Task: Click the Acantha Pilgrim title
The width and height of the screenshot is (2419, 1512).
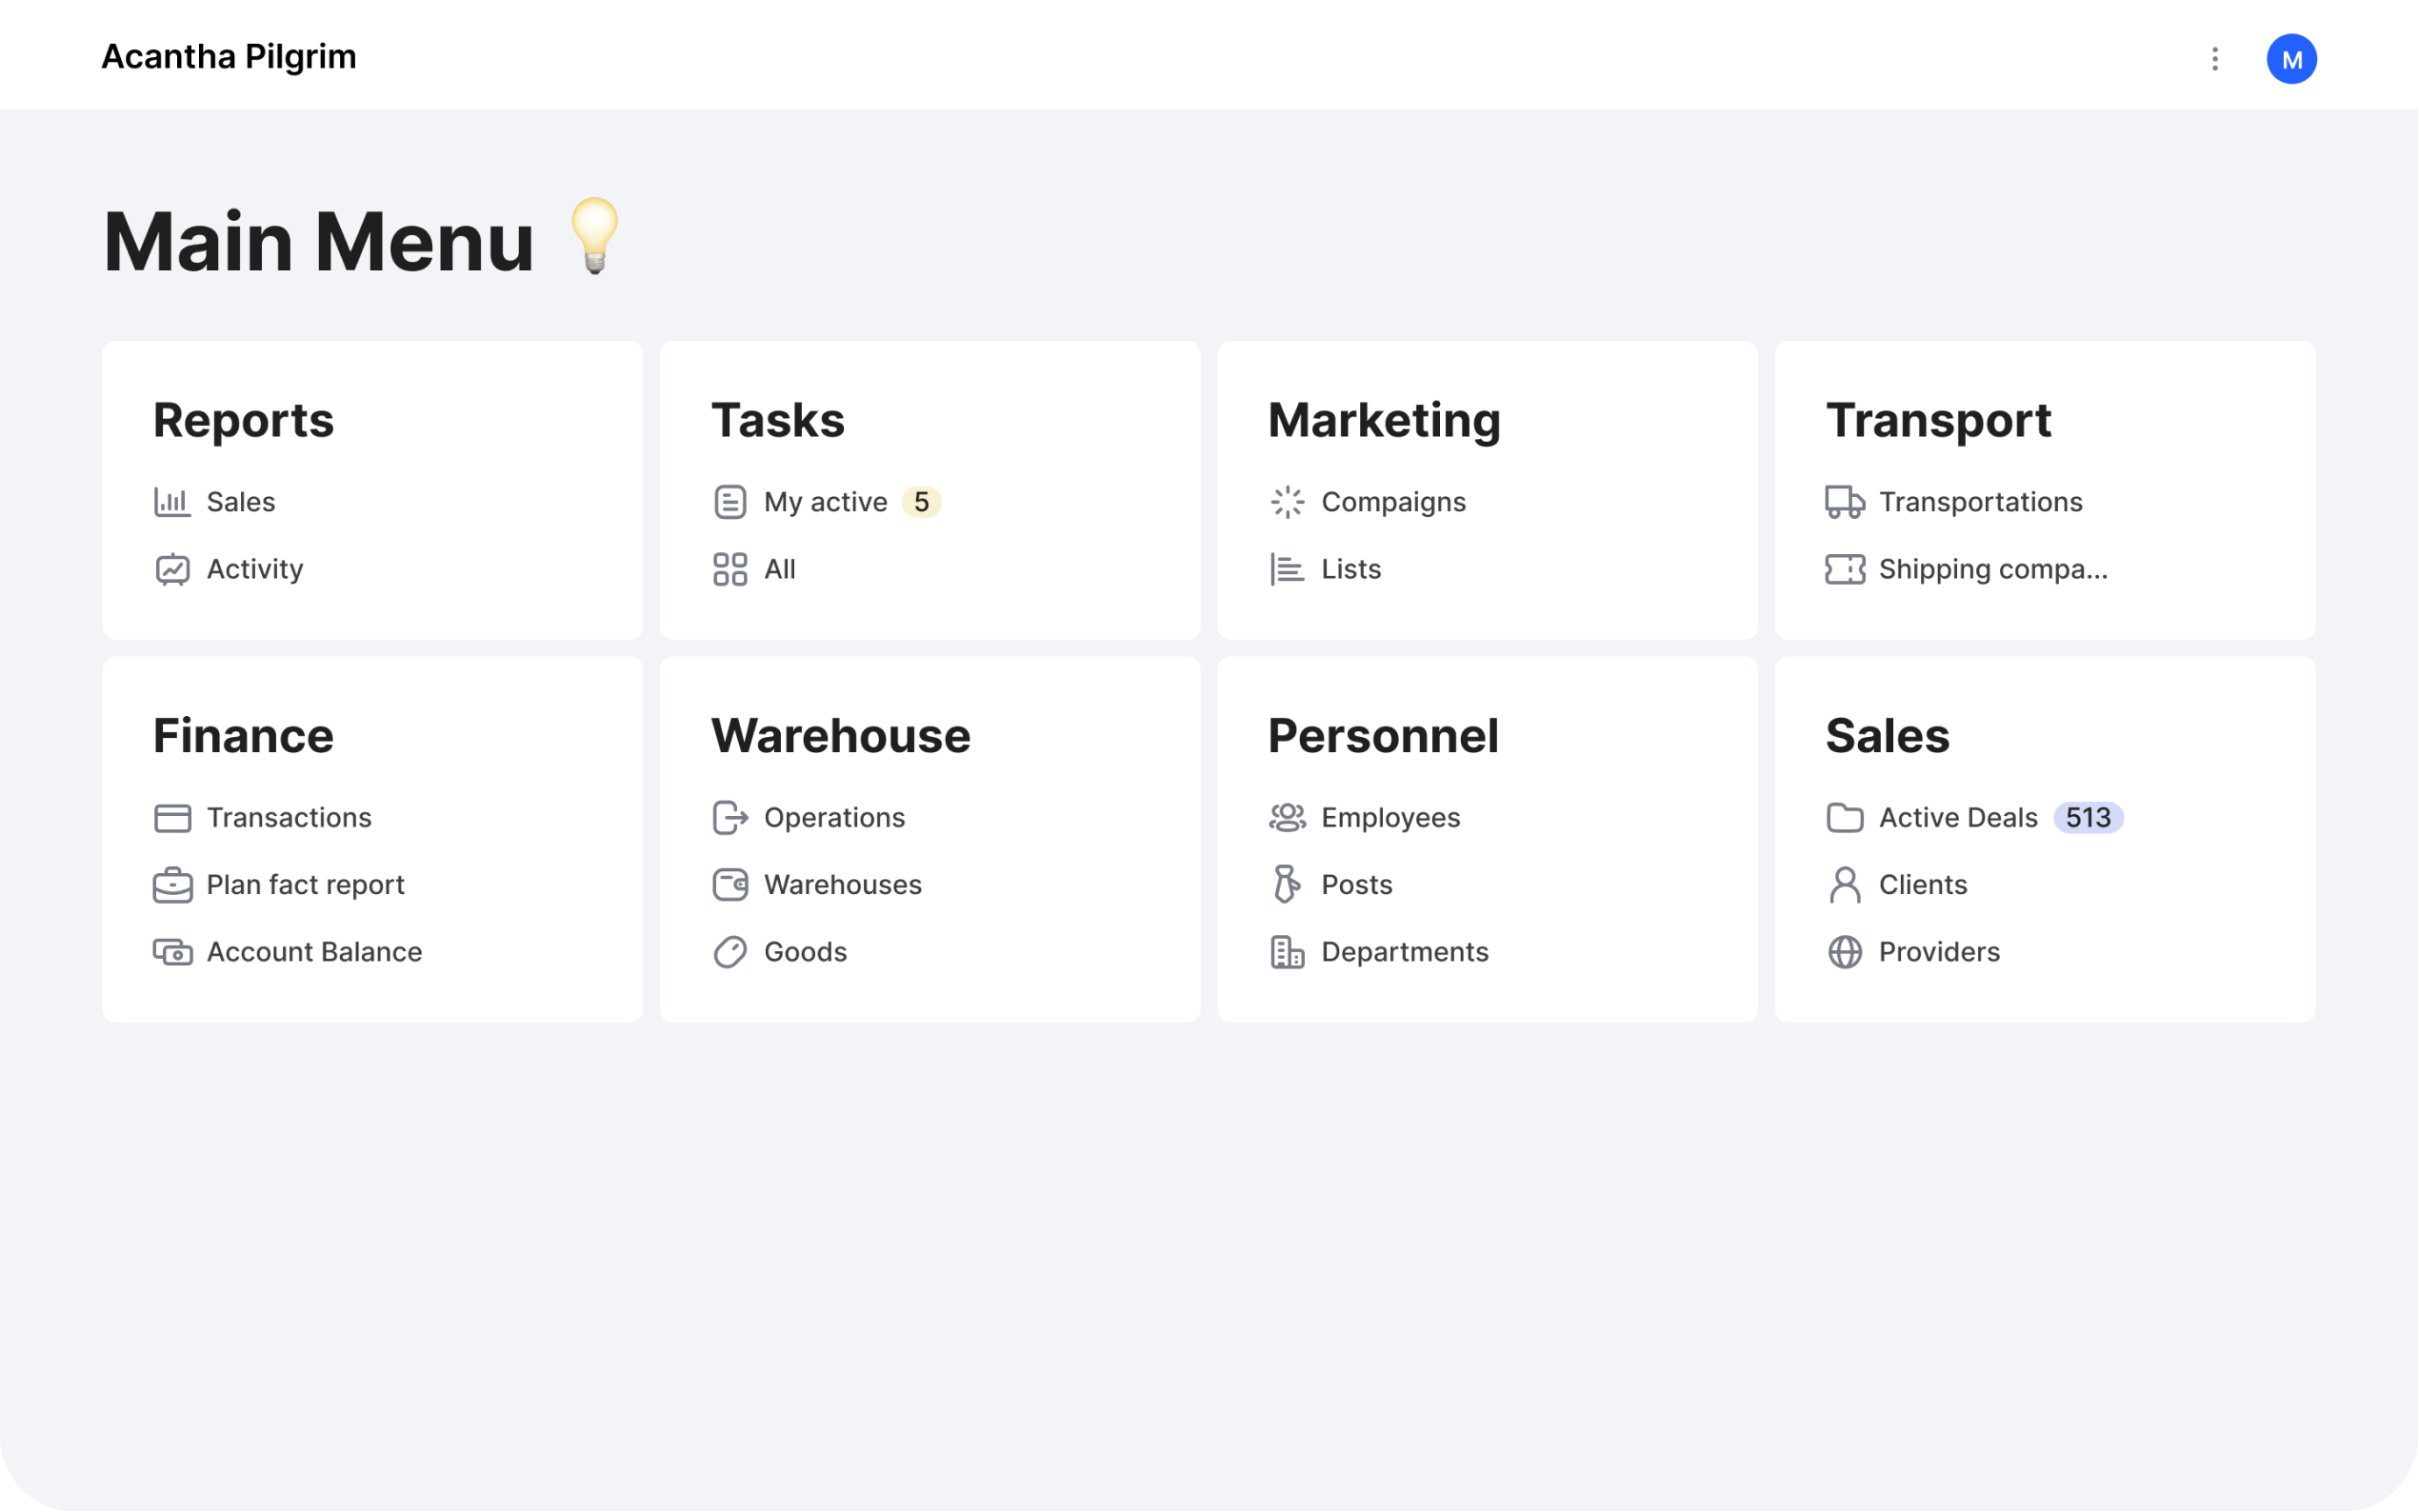Action: [229, 57]
